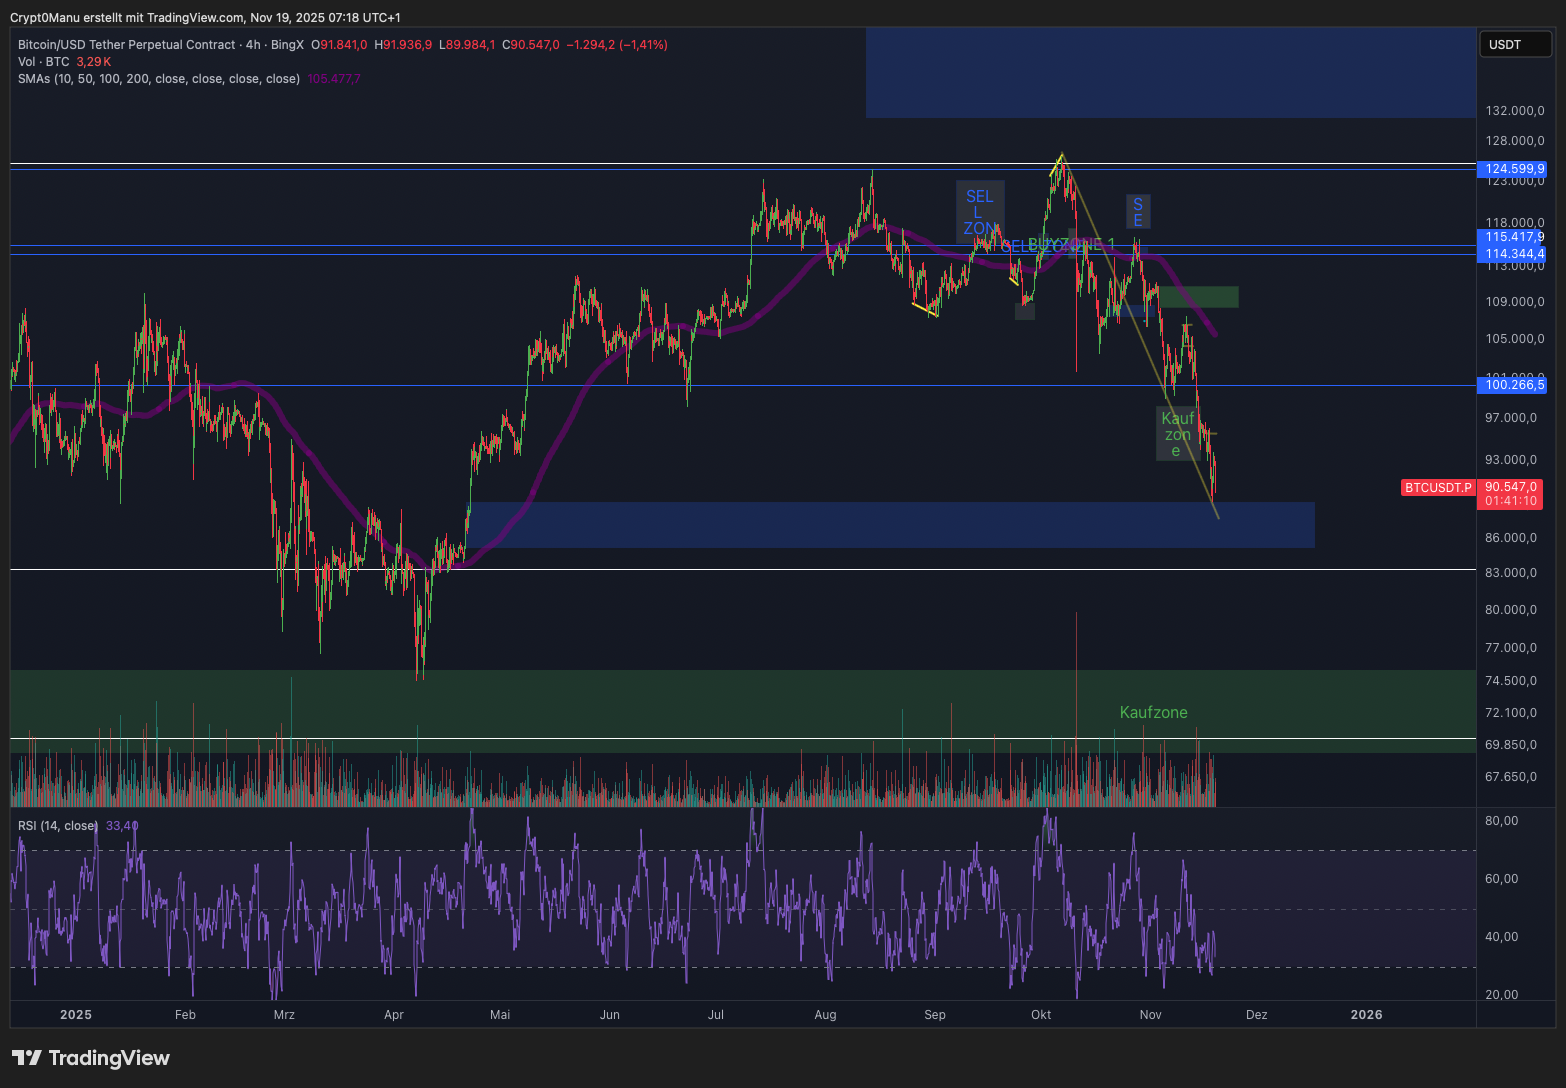Viewport: 1566px width, 1088px height.
Task: Select the blue 'S E' annotation box
Action: click(1137, 212)
